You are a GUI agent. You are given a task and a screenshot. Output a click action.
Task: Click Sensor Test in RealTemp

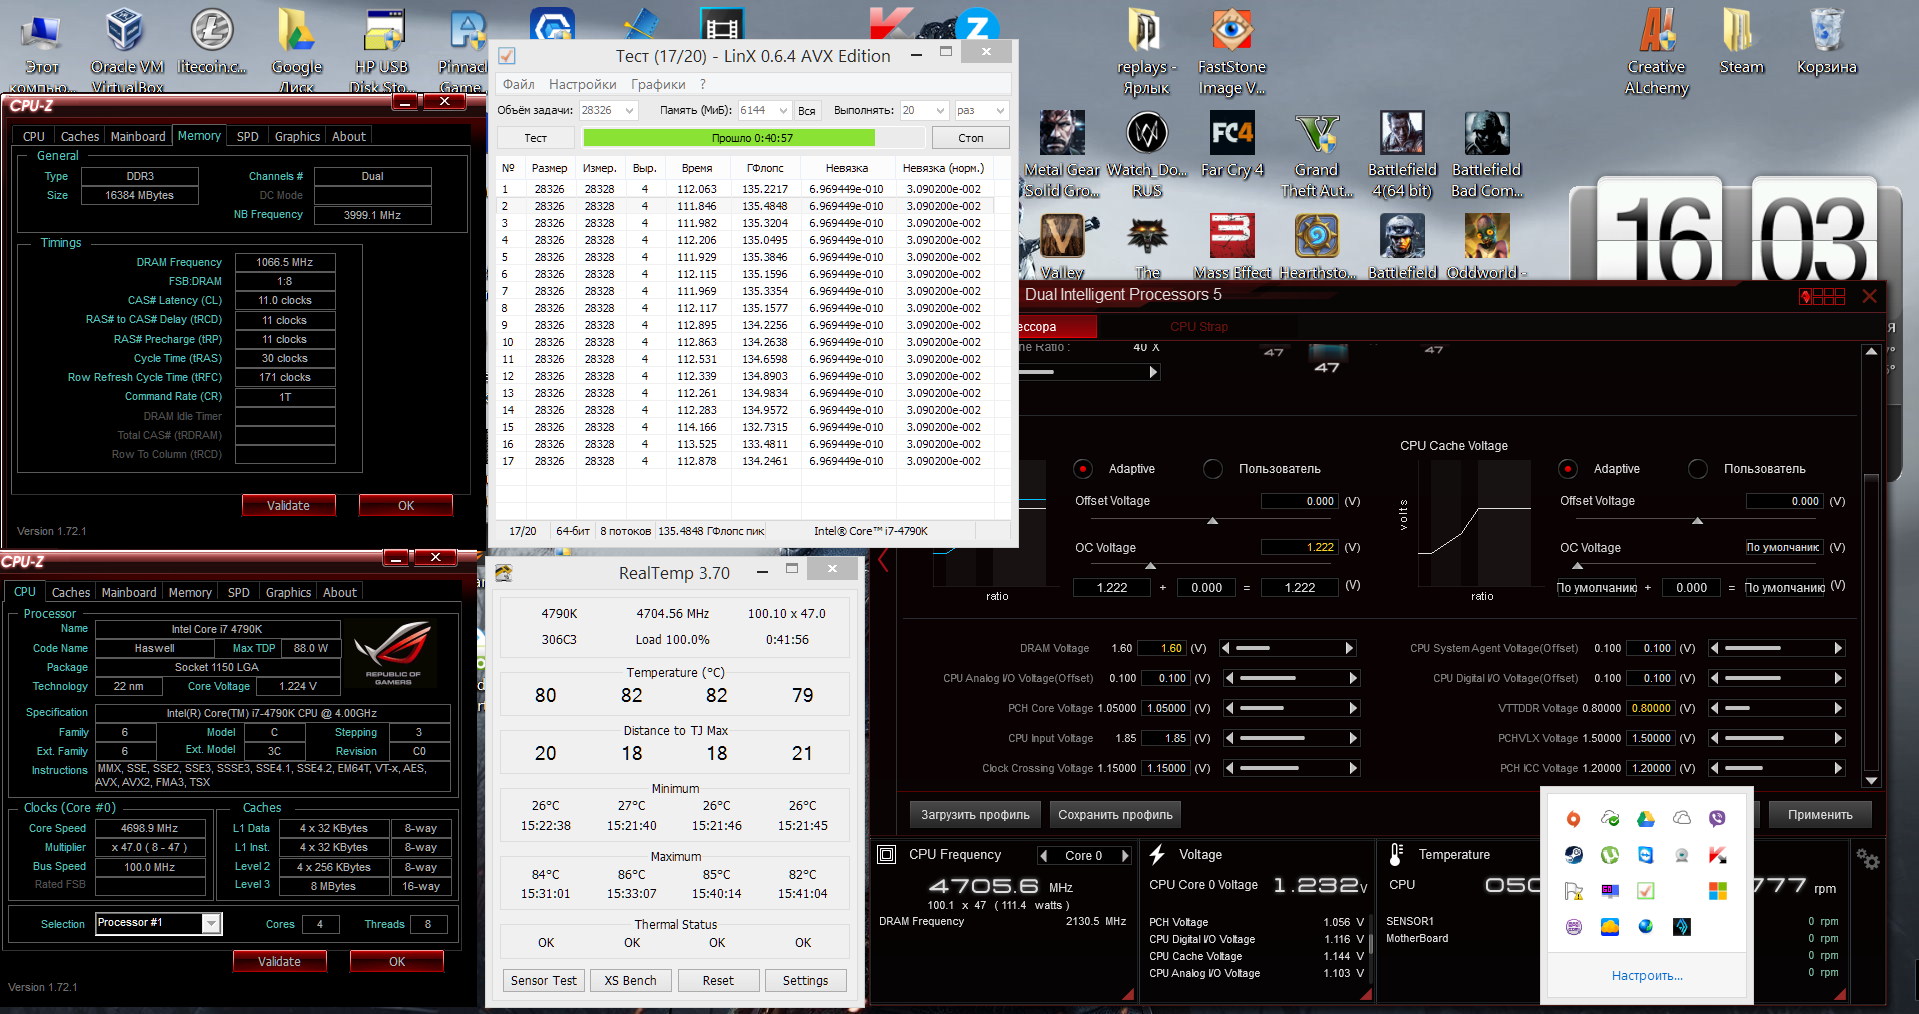pos(543,980)
